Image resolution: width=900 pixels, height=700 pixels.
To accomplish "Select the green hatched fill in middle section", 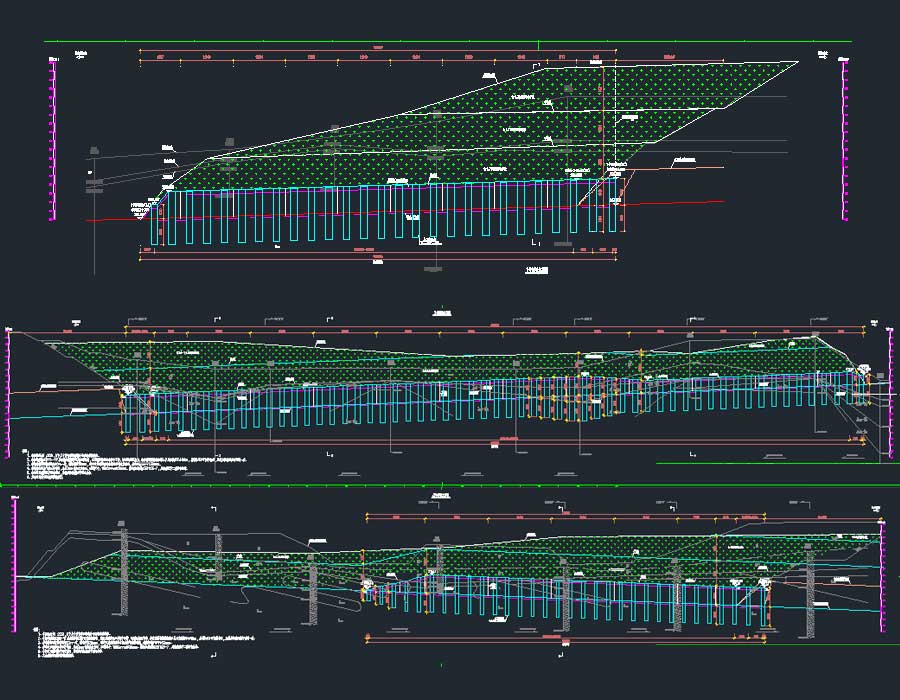I will 450,370.
